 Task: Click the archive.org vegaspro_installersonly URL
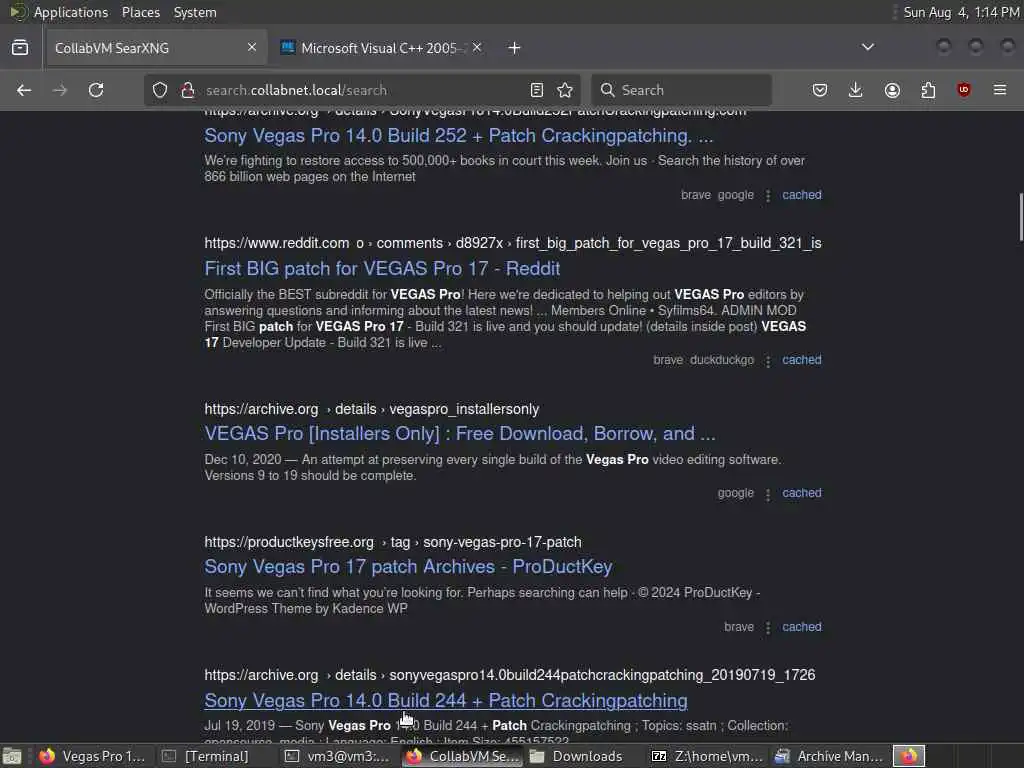point(372,409)
